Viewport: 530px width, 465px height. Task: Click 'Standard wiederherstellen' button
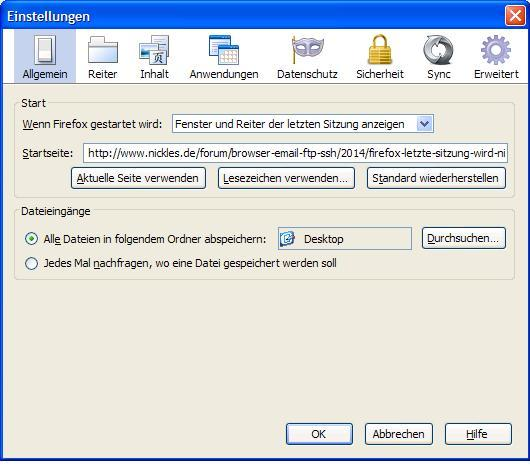click(436, 178)
